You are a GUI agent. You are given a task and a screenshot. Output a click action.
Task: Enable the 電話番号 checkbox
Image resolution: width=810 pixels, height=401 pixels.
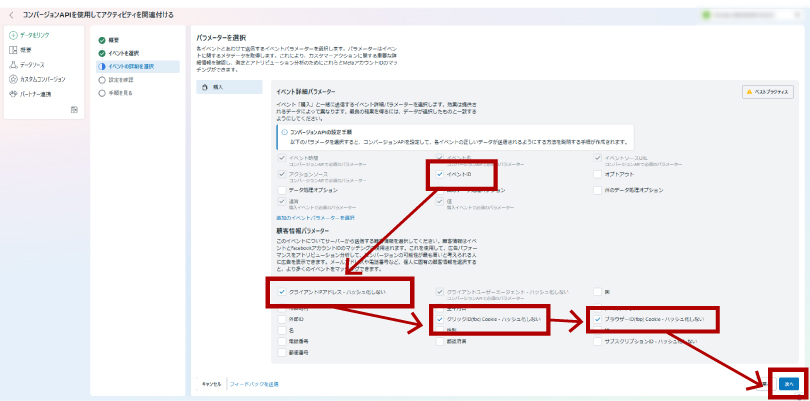(x=282, y=341)
